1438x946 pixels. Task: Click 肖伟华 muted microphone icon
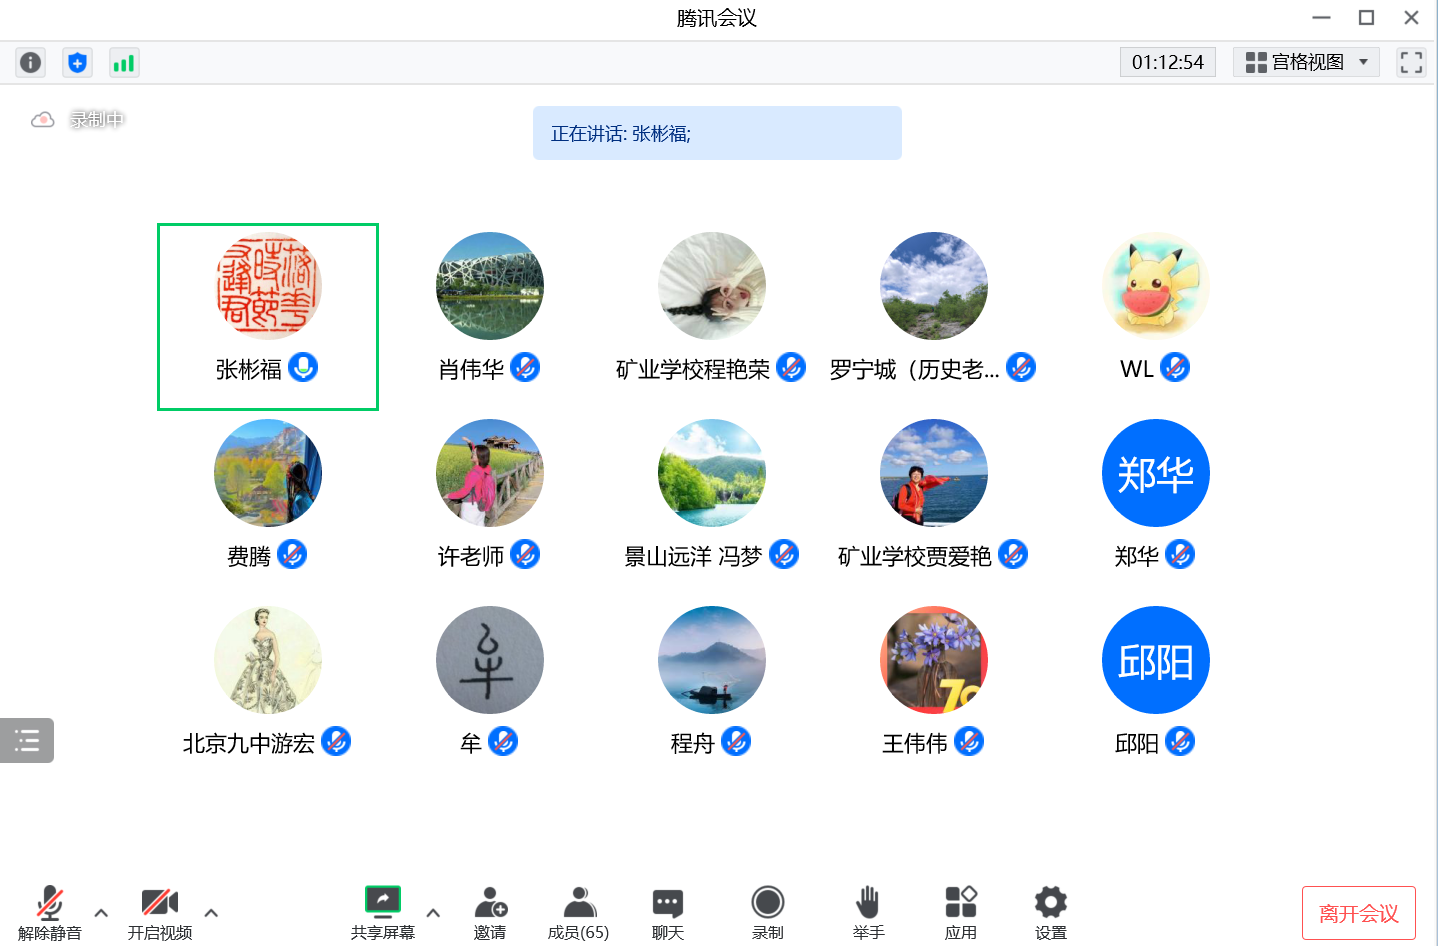[x=525, y=368]
